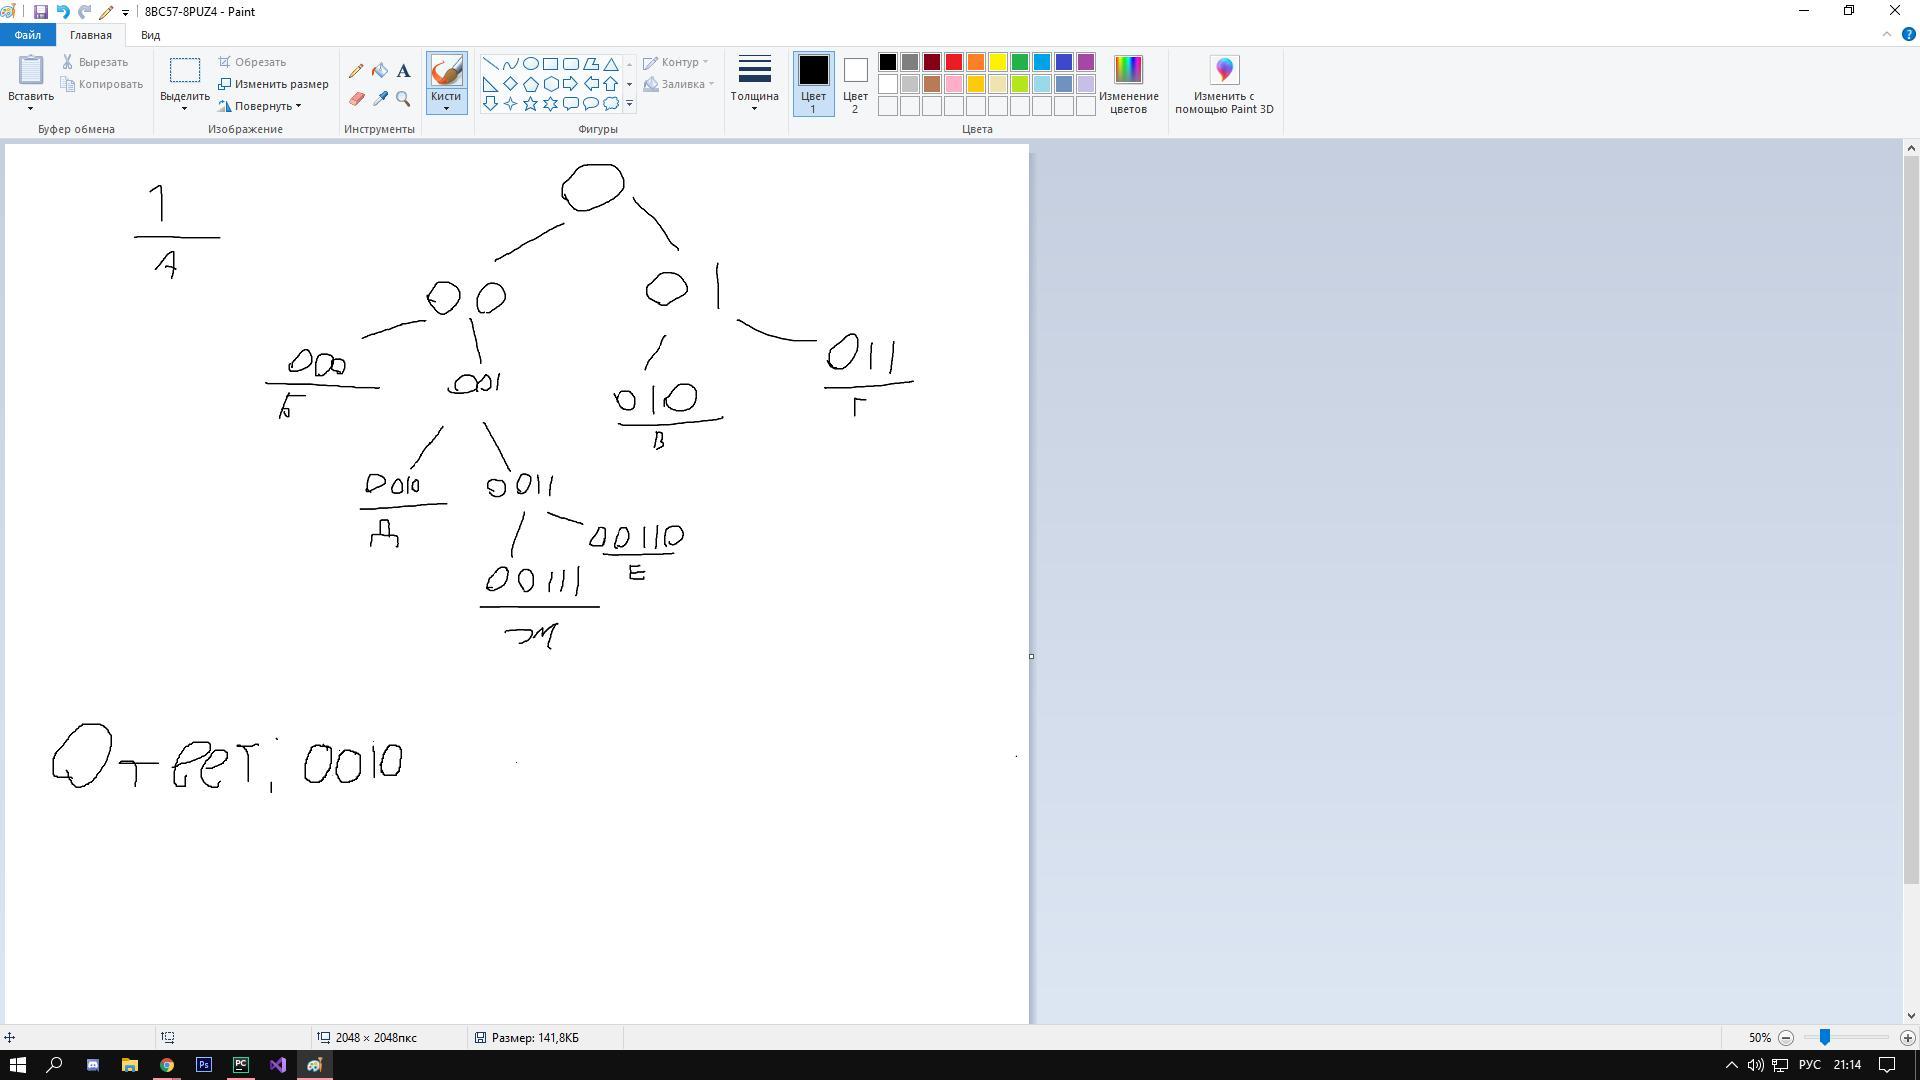The height and width of the screenshot is (1080, 1920).
Task: Click Изменить с помощью Paint 3D
Action: click(x=1224, y=84)
